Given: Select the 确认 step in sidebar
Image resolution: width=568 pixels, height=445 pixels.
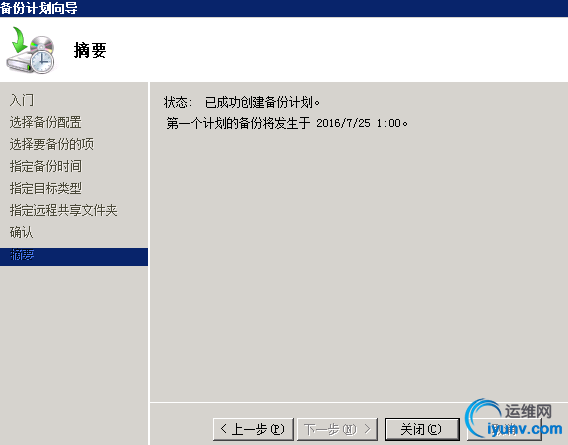Looking at the screenshot, I should point(22,232).
